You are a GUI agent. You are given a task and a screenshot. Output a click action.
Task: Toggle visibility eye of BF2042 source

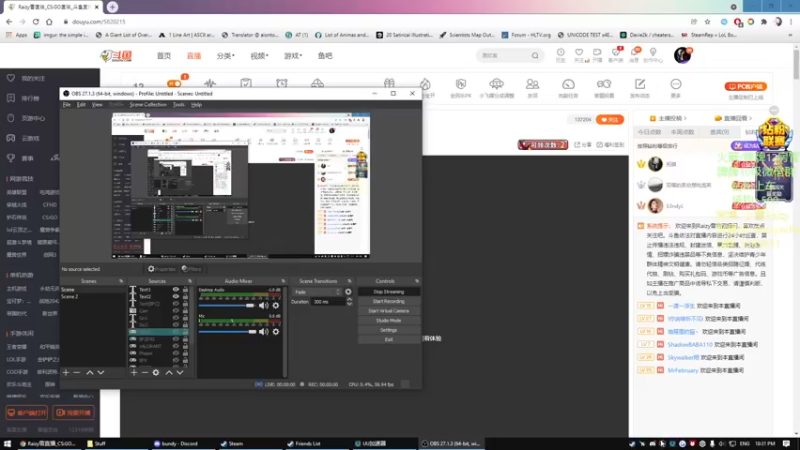coord(176,339)
